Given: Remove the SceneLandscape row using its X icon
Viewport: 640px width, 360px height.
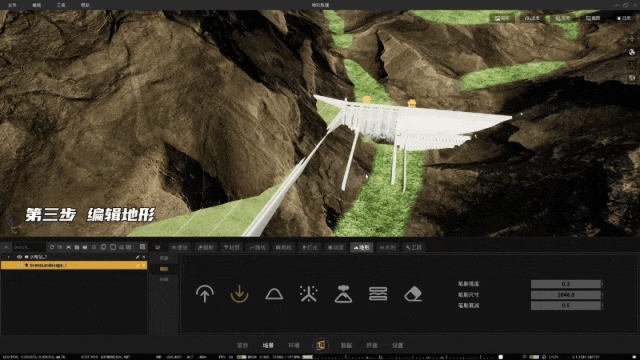Looking at the screenshot, I should 144,265.
